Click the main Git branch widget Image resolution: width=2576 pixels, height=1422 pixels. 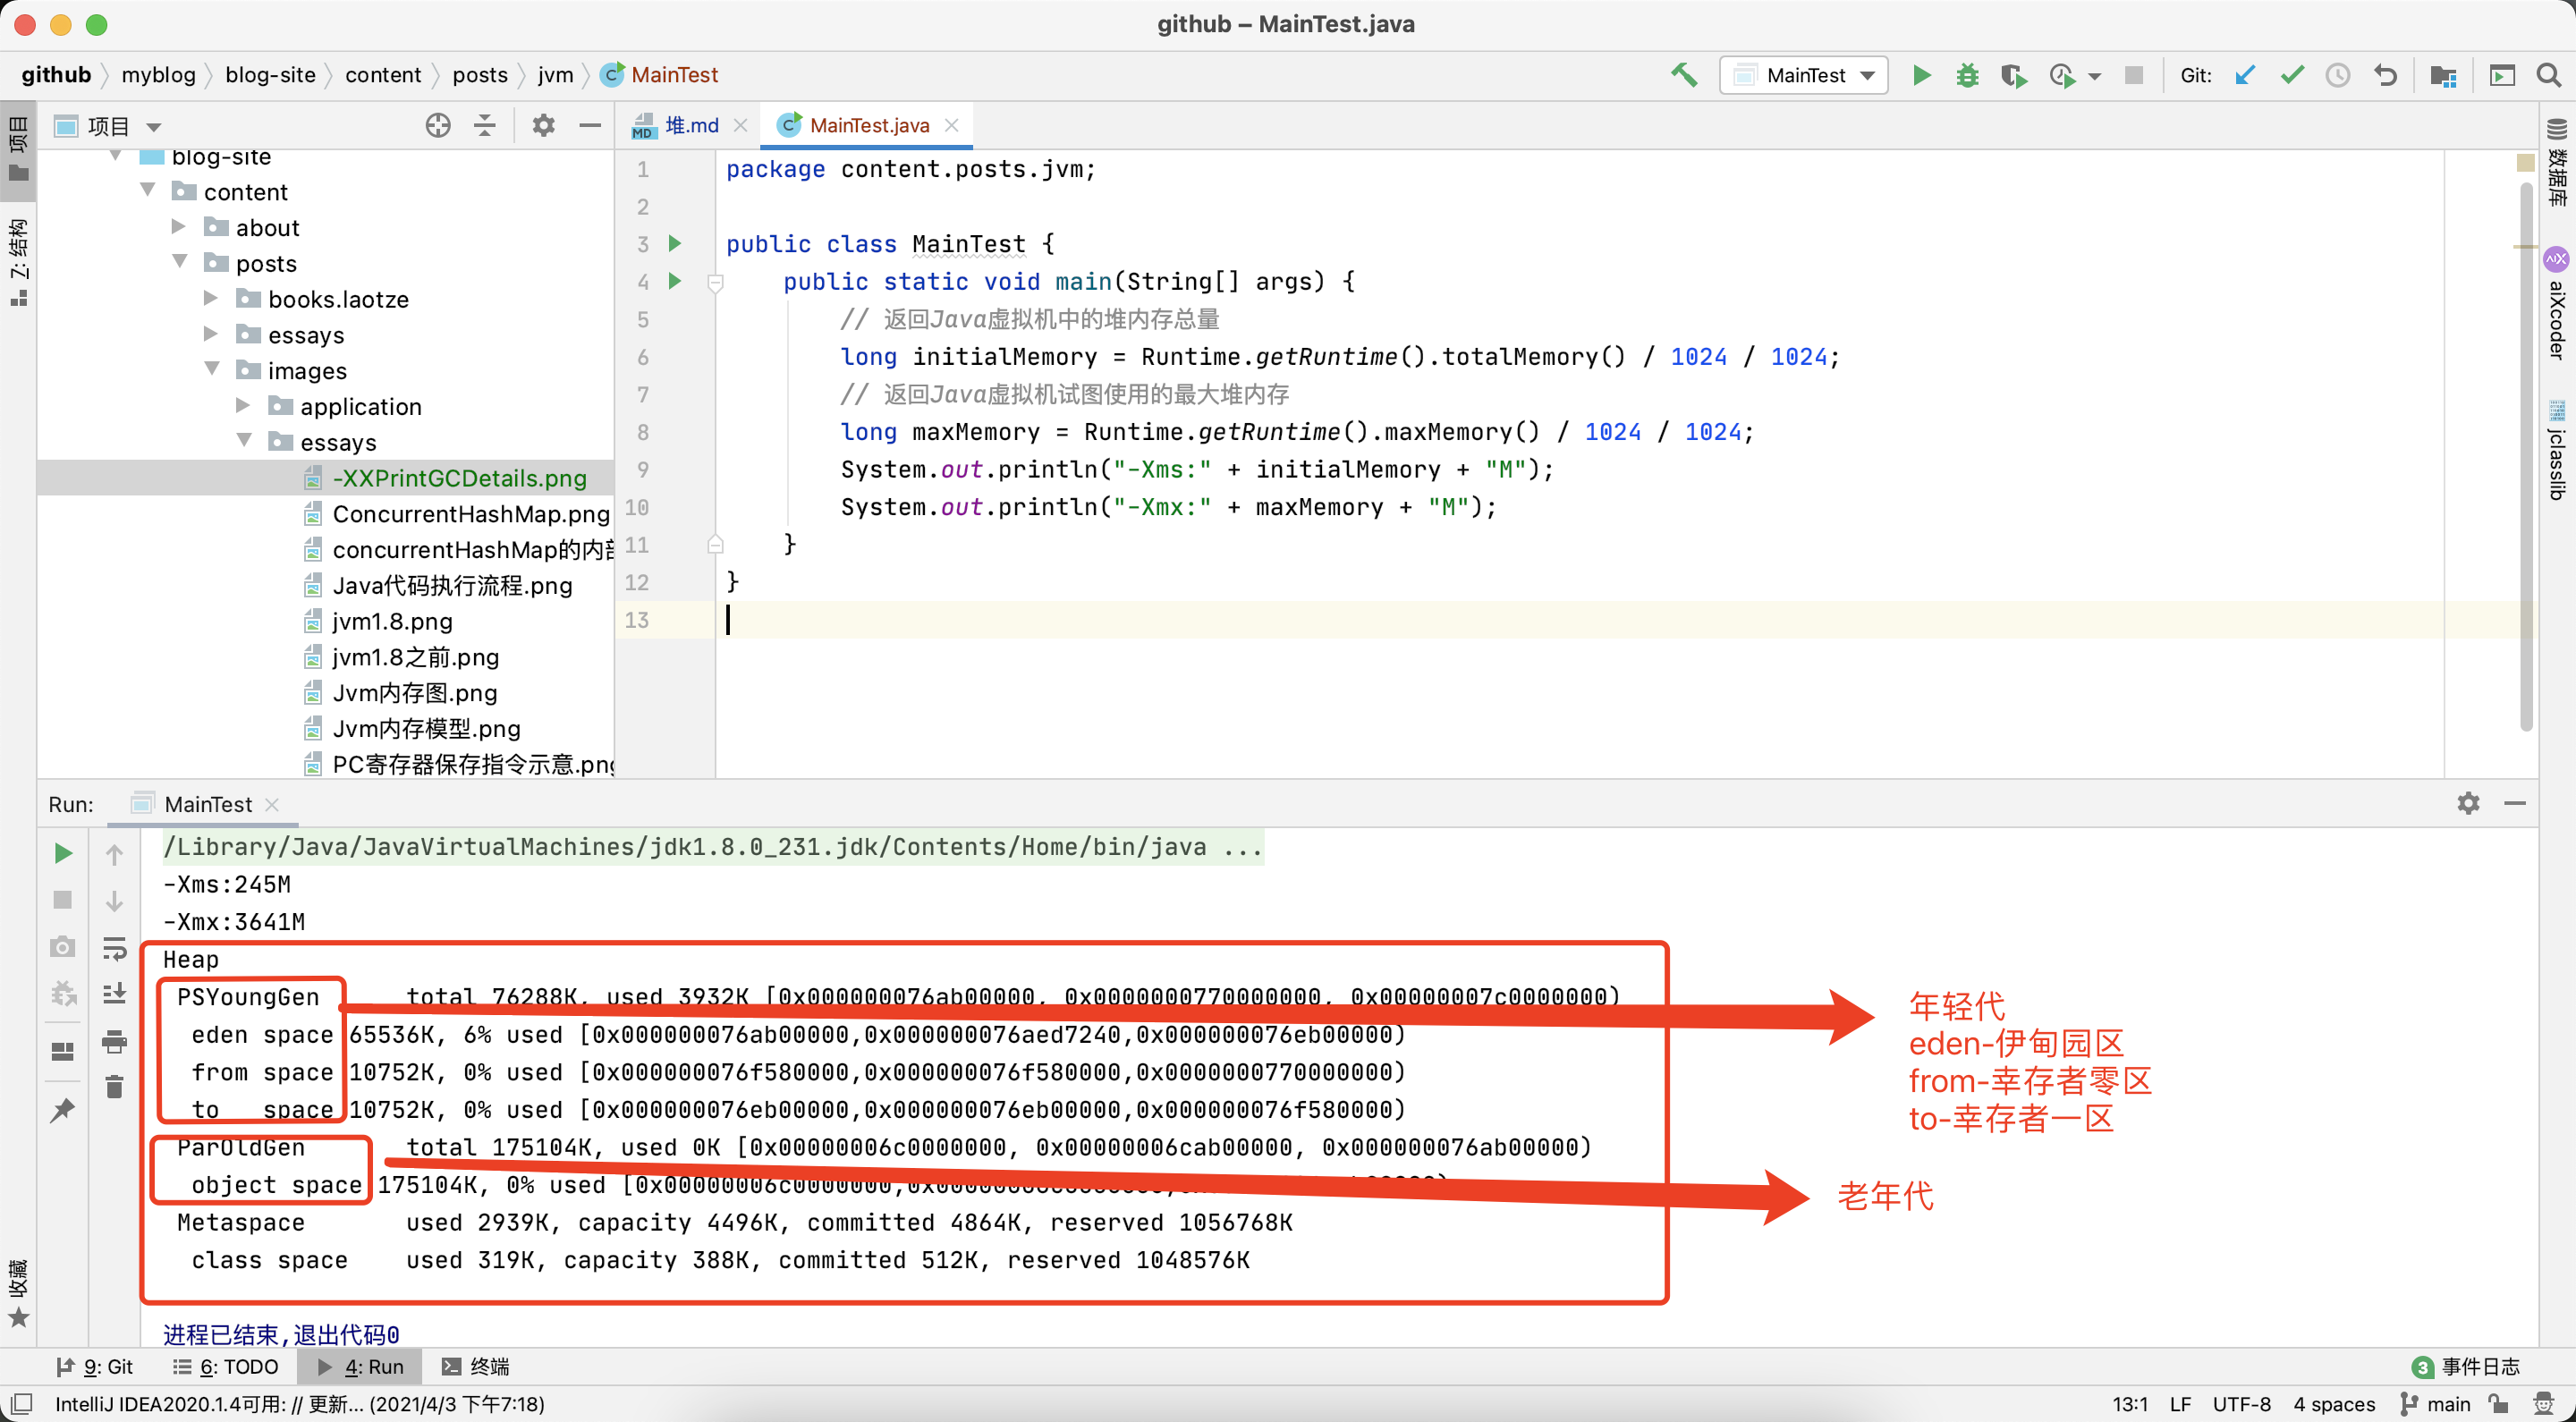(2436, 1404)
